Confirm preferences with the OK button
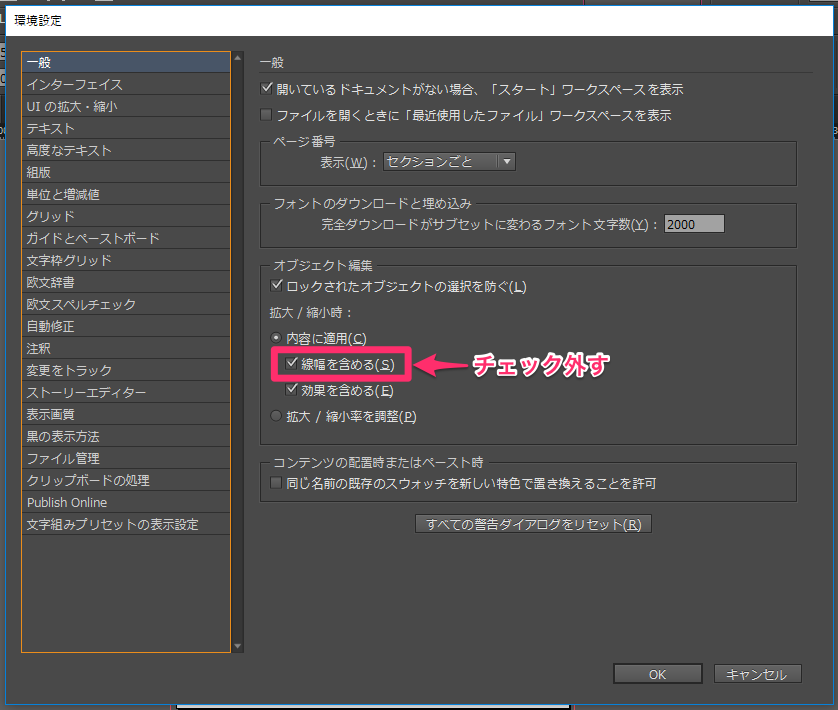This screenshot has width=838, height=710. point(657,674)
